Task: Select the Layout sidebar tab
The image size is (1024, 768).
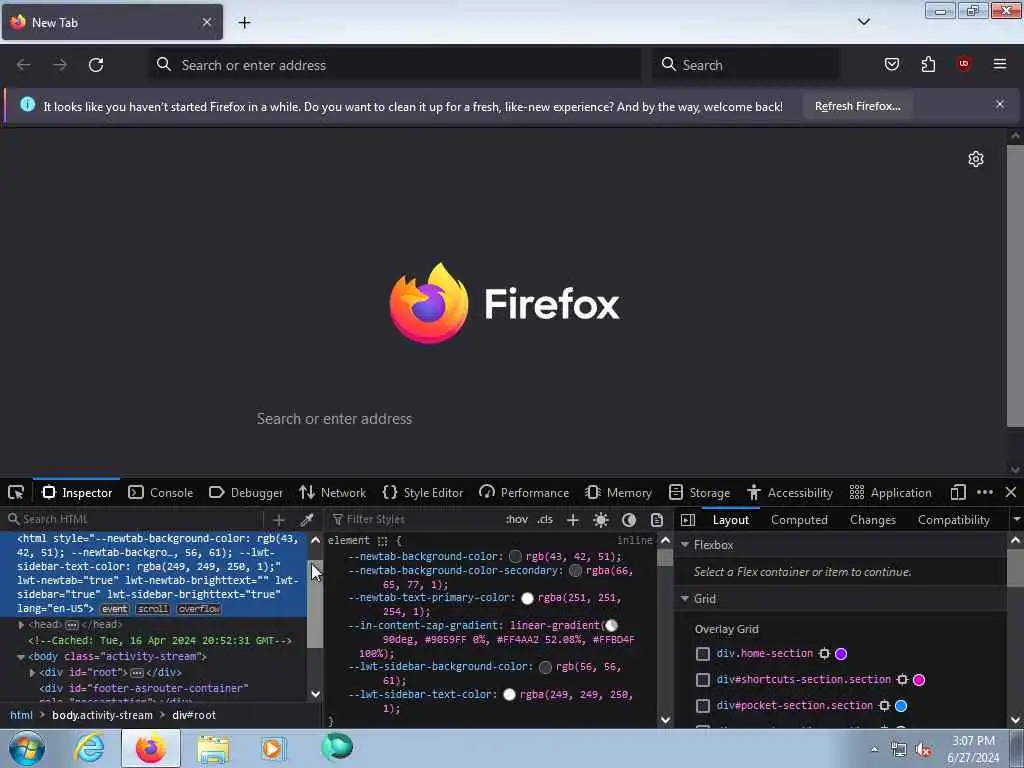Action: click(731, 520)
